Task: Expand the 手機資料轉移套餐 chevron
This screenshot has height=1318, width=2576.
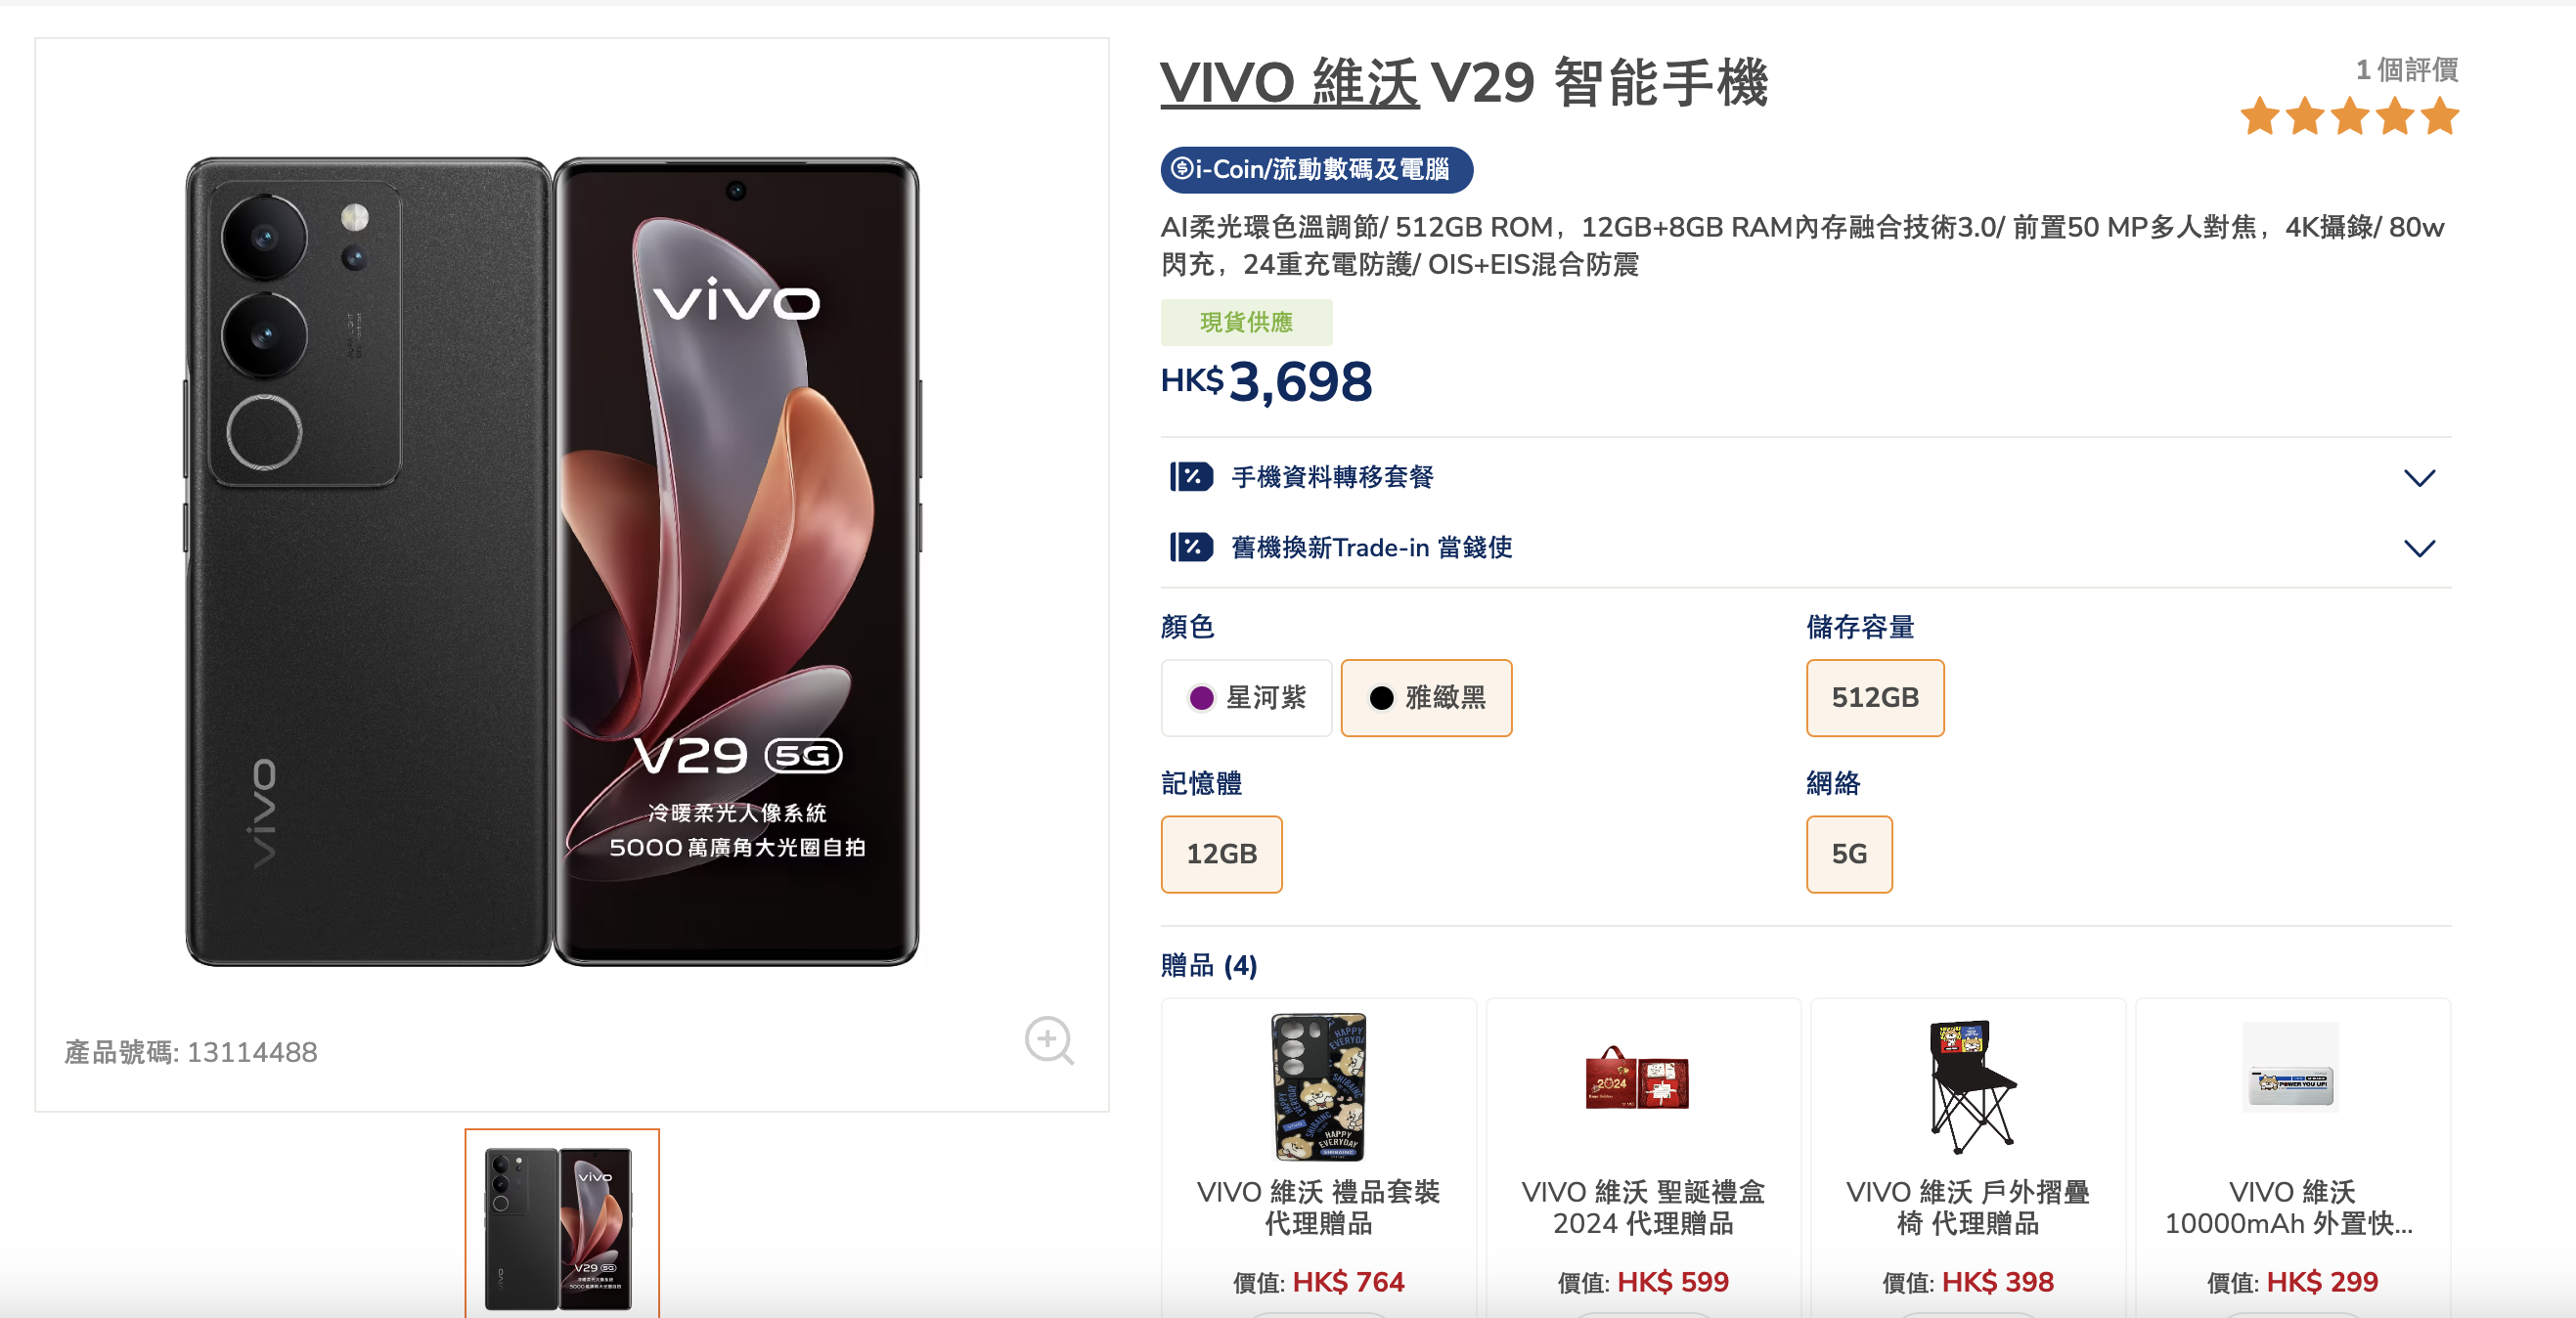Action: click(x=2419, y=478)
